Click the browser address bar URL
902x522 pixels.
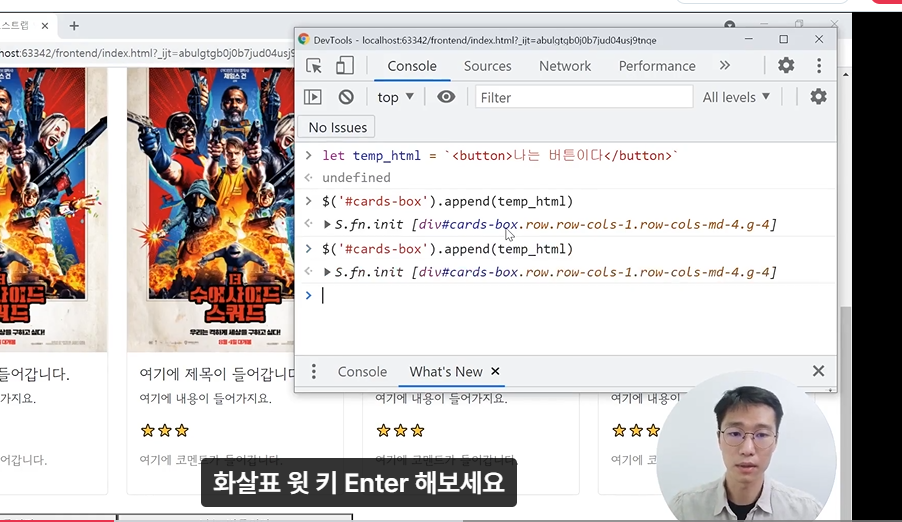147,53
